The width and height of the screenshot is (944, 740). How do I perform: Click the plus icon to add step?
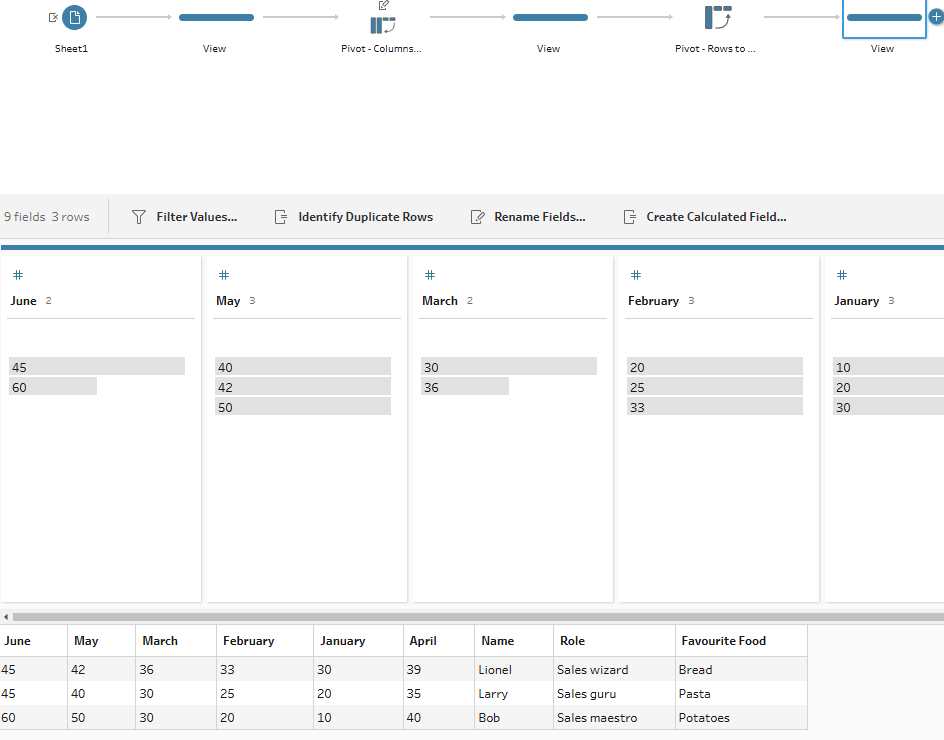(x=936, y=17)
